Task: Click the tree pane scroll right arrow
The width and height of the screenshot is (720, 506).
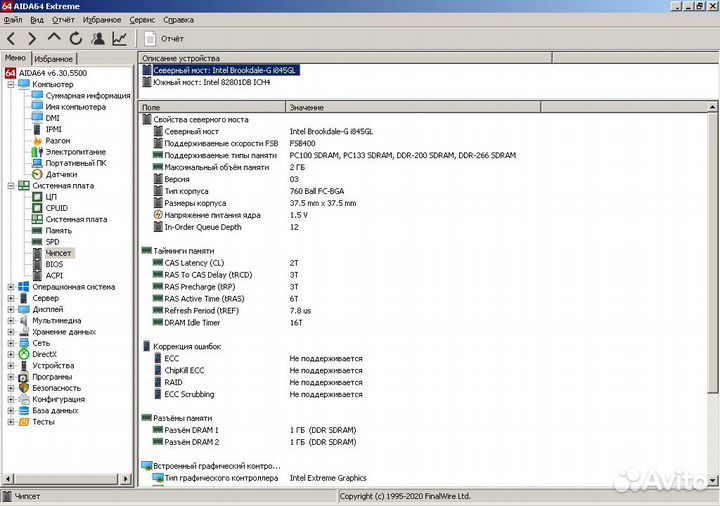Action: (x=125, y=479)
